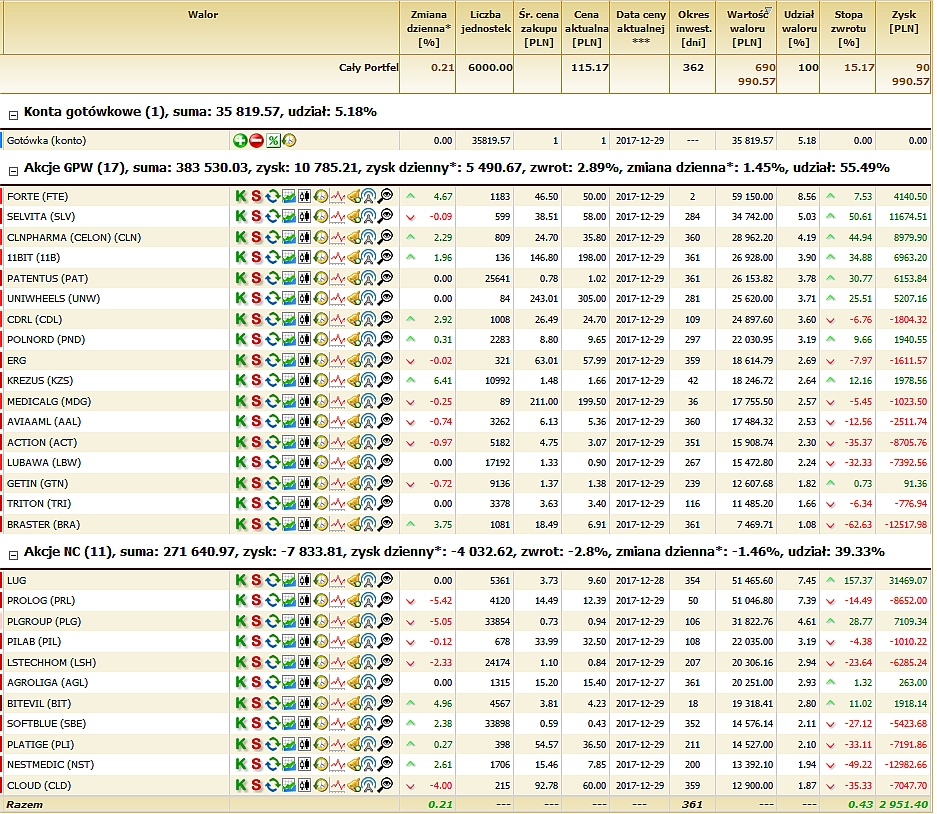Click the red S sell icon for FORTE

coord(256,196)
